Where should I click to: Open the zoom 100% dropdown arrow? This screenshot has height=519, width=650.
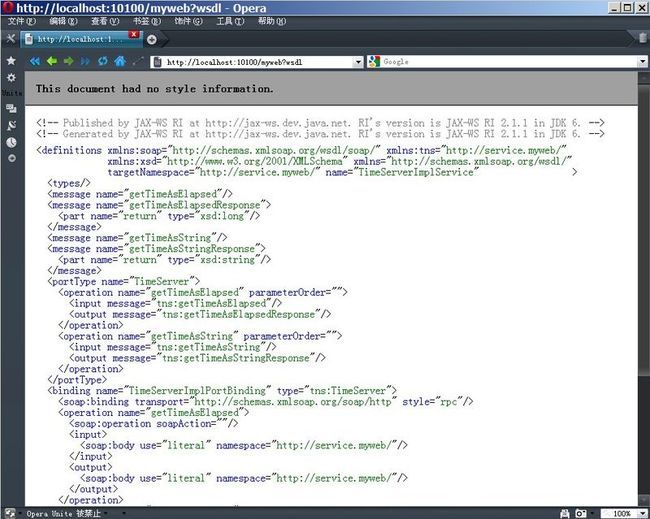641,514
